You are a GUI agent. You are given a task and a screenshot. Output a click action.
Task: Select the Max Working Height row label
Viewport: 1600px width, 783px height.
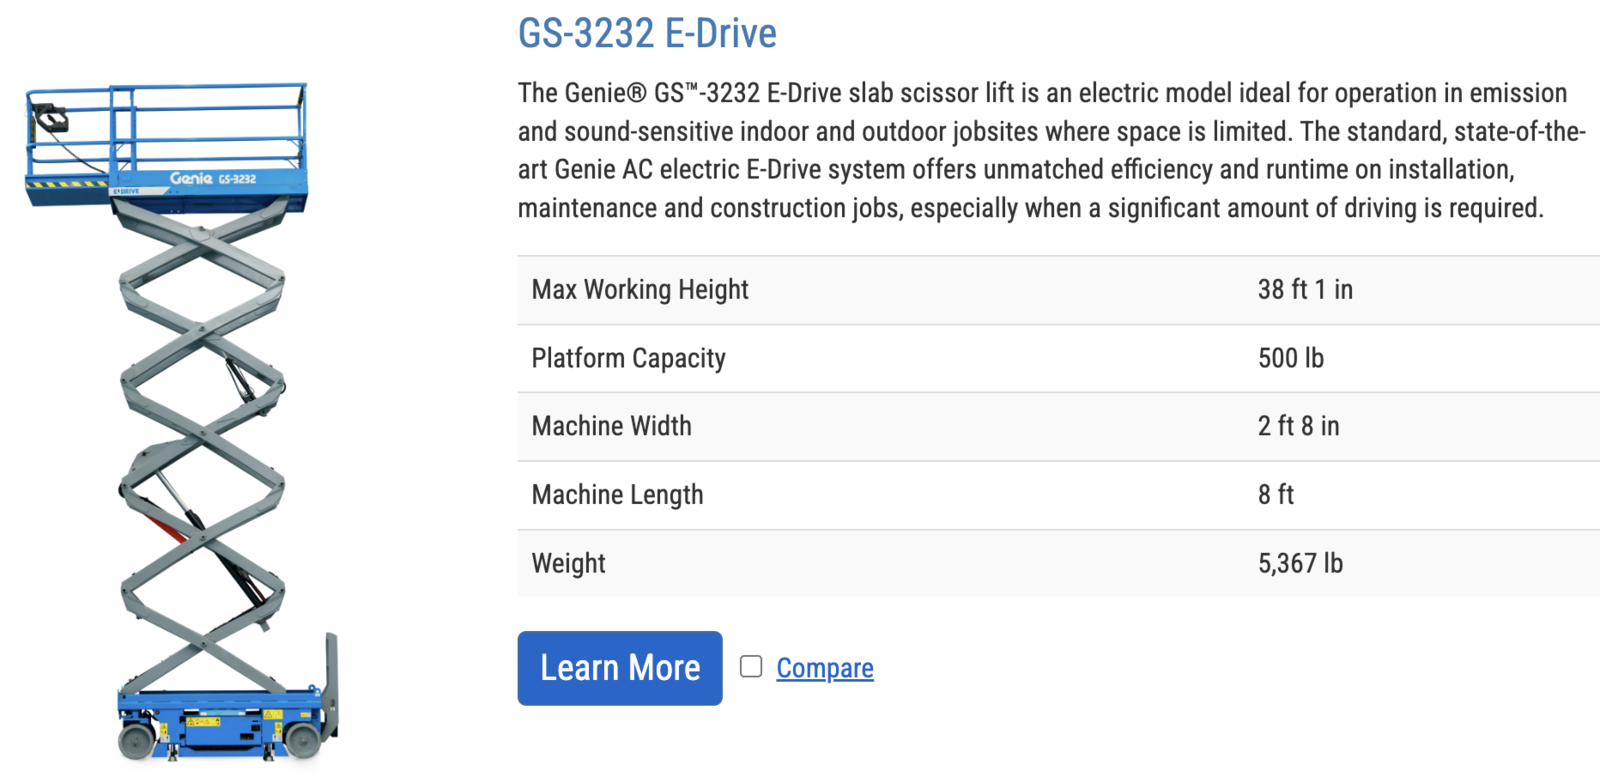(x=640, y=290)
